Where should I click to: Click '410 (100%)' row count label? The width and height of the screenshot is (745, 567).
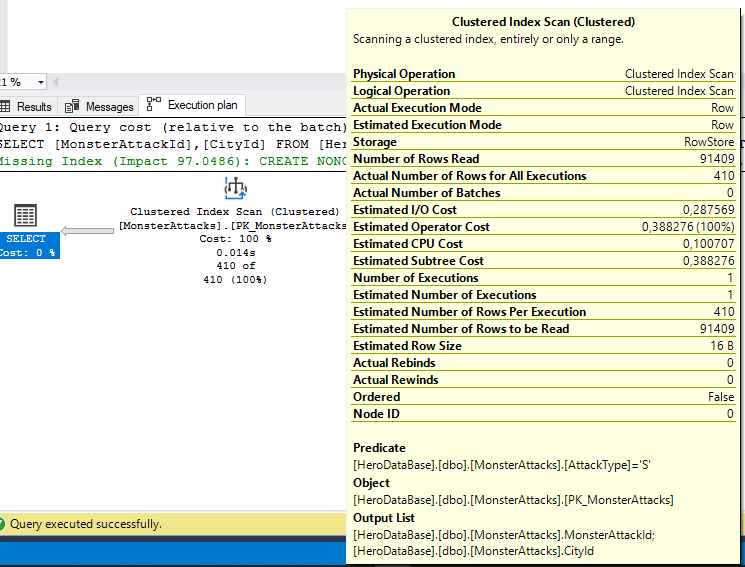(x=235, y=279)
